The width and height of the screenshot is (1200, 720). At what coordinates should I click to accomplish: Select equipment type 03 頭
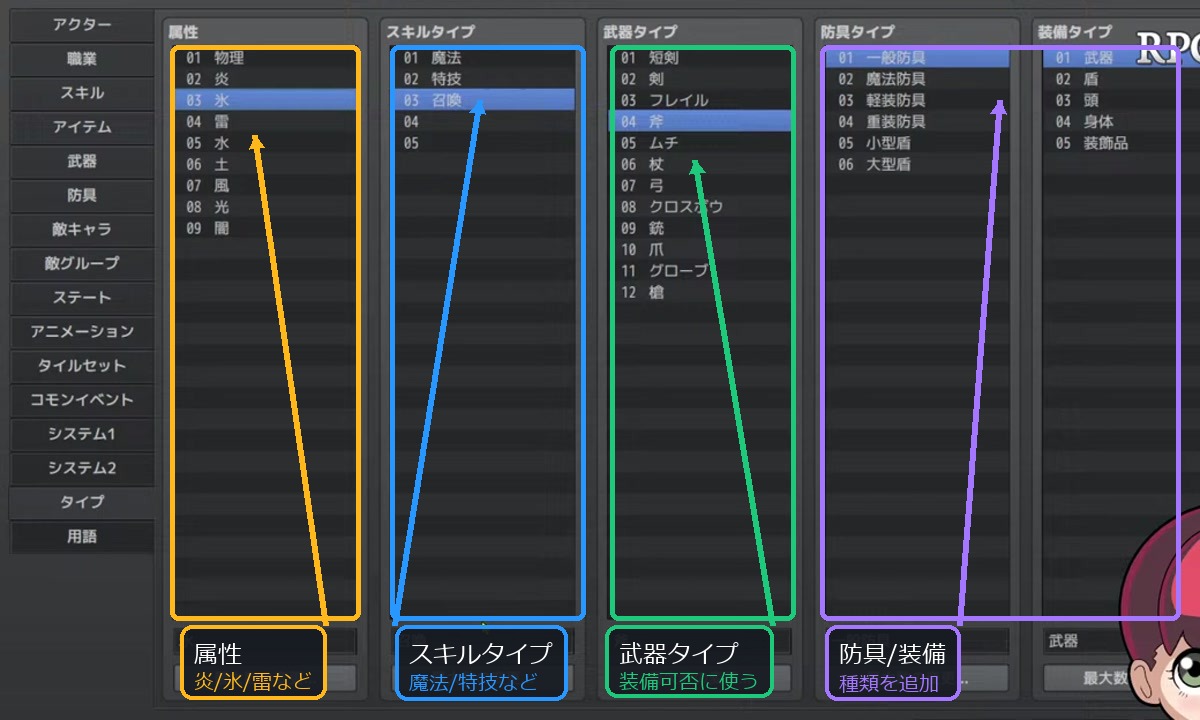pos(1122,100)
